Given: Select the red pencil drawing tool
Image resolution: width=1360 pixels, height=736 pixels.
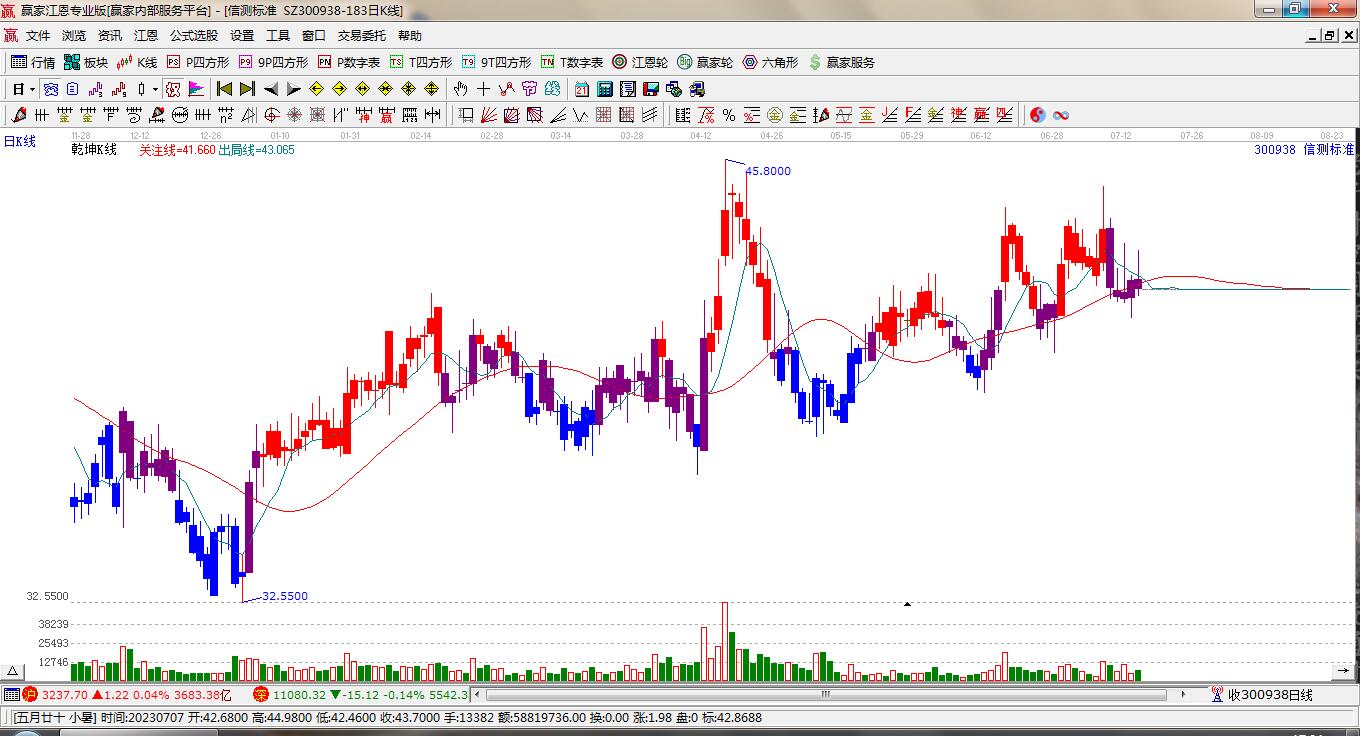Looking at the screenshot, I should (18, 115).
